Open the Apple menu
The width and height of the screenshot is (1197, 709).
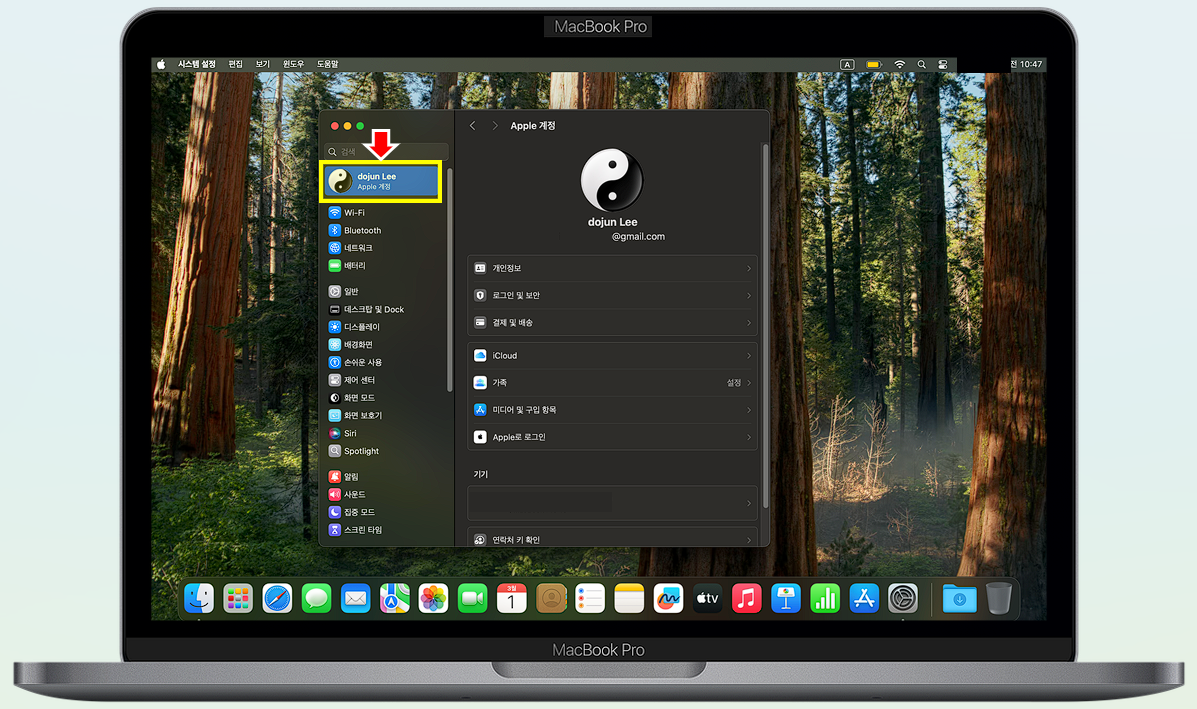161,64
